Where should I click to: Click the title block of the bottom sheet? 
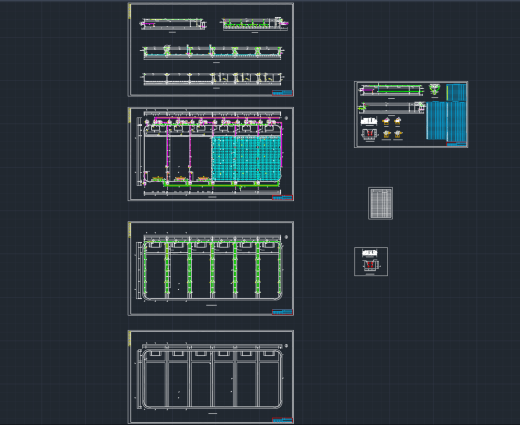[x=282, y=420]
